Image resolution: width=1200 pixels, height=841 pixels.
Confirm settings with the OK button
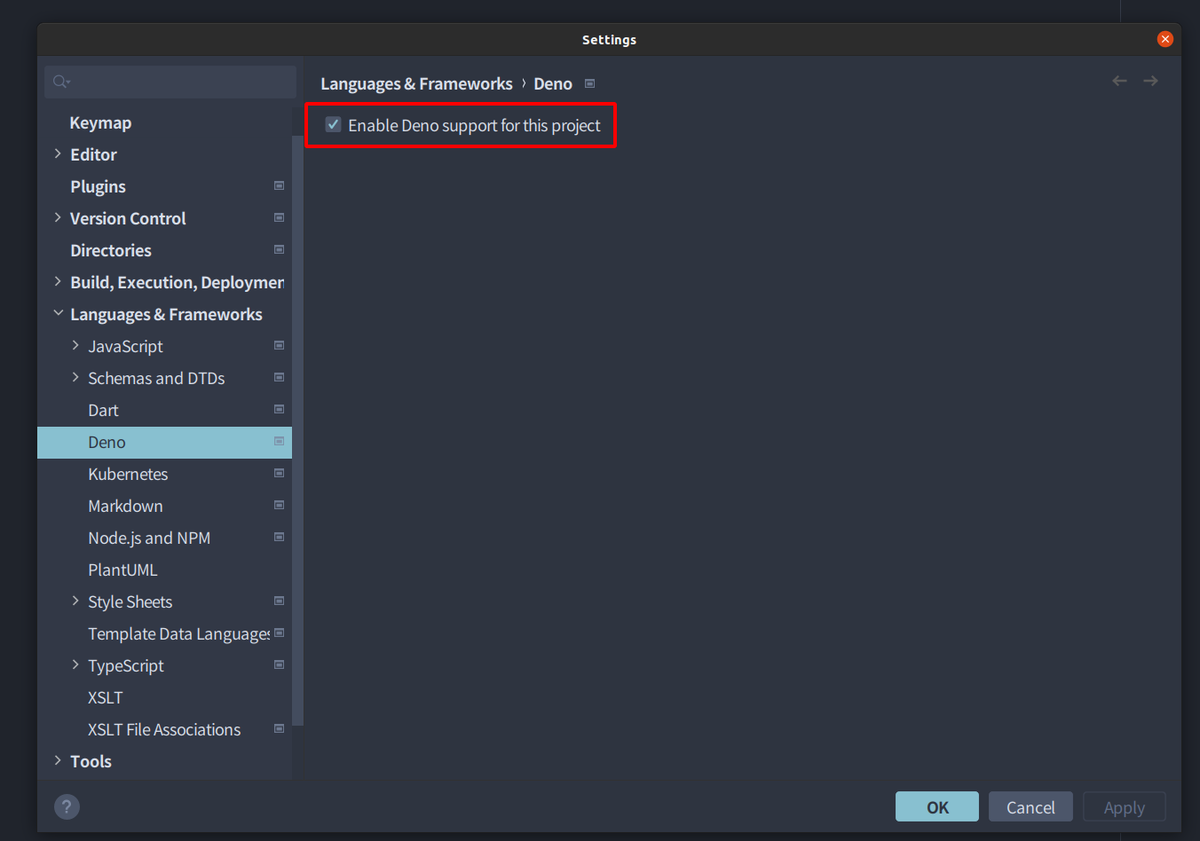point(936,806)
